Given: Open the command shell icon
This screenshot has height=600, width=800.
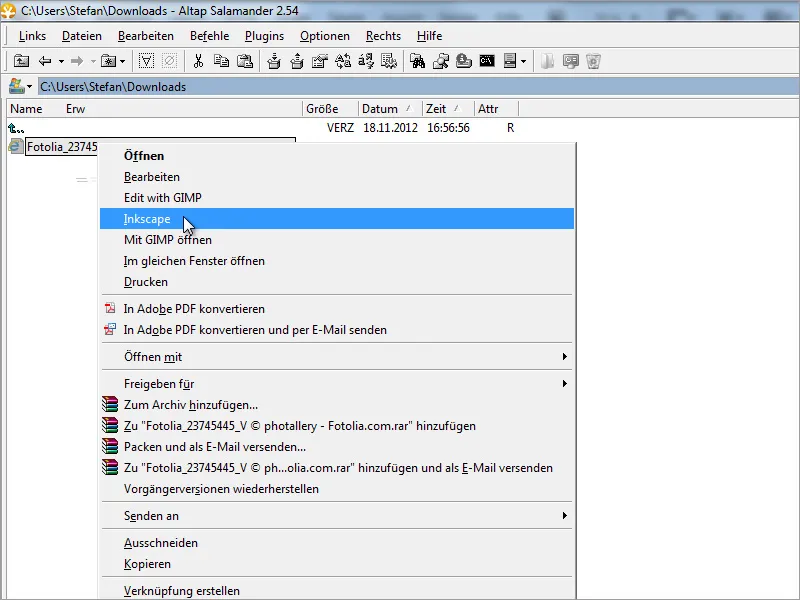Looking at the screenshot, I should (x=487, y=61).
